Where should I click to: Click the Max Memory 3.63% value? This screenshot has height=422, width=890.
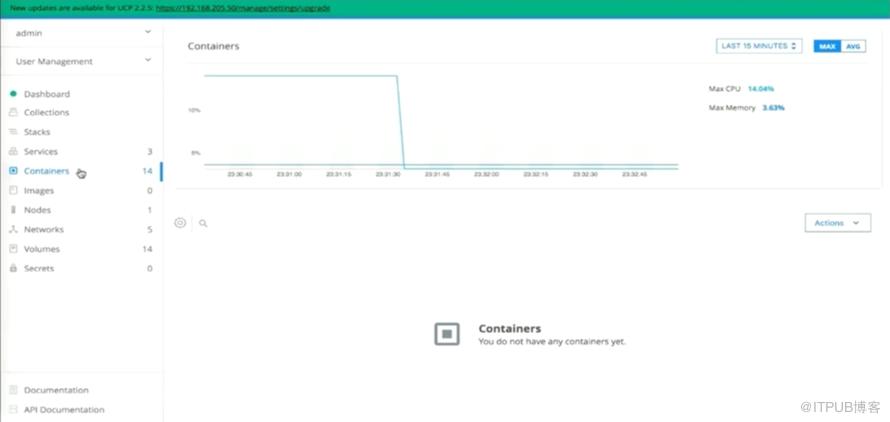tap(773, 108)
